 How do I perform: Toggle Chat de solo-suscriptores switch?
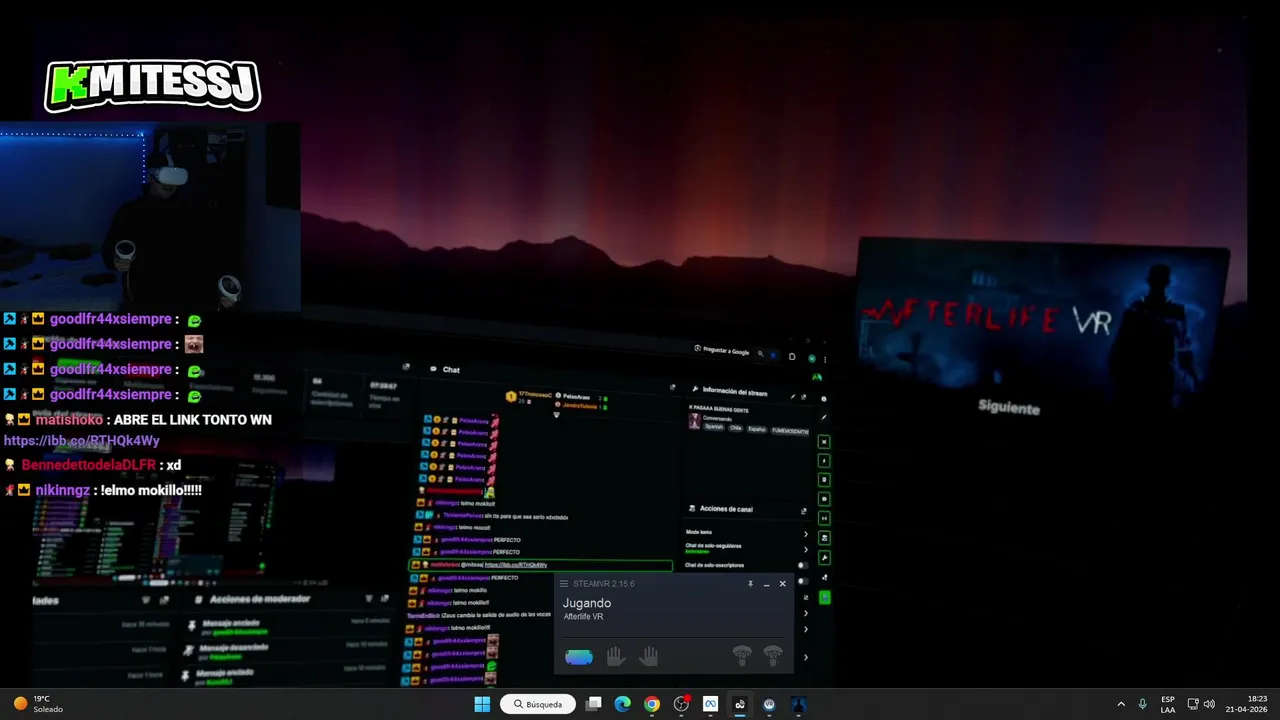pyautogui.click(x=801, y=565)
